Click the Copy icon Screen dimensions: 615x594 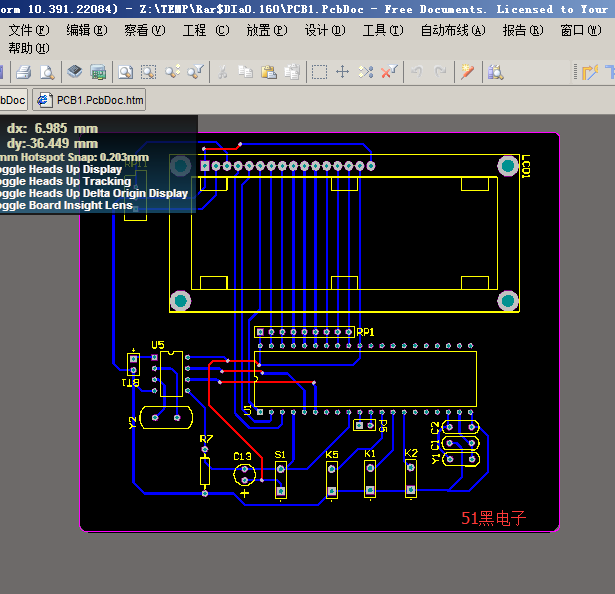246,72
